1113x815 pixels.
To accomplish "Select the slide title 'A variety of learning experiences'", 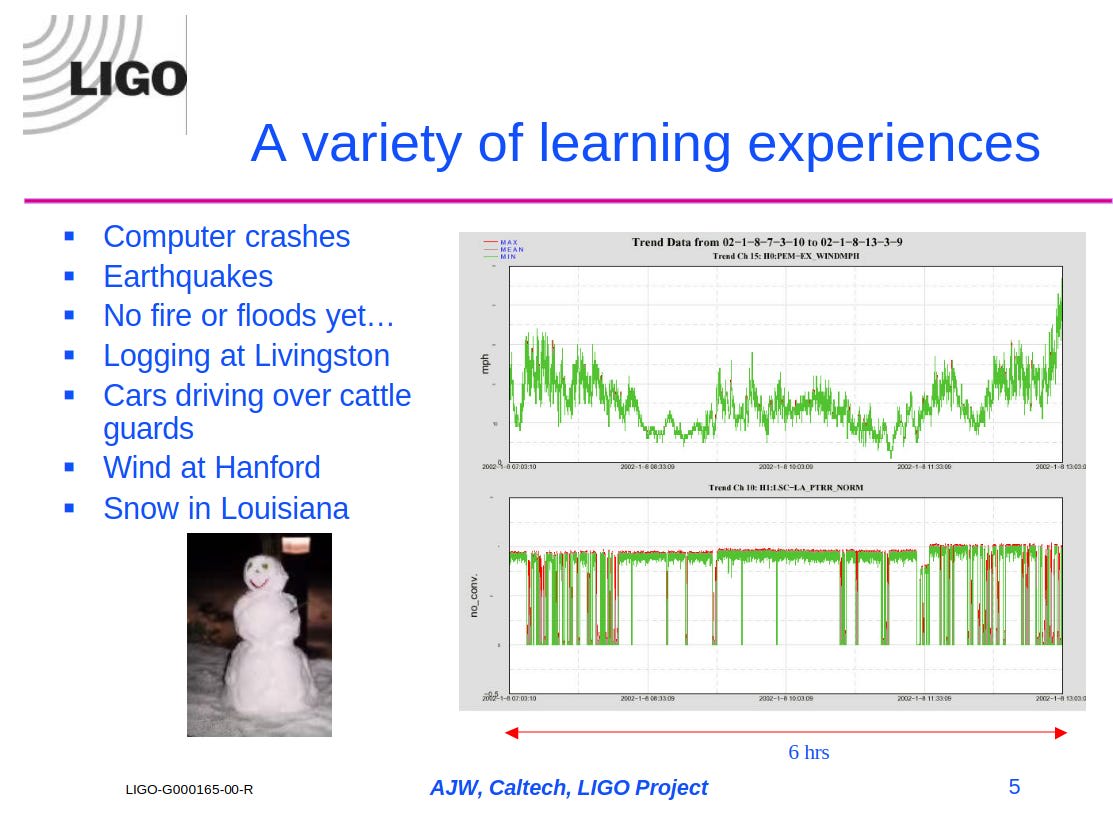I will (645, 144).
